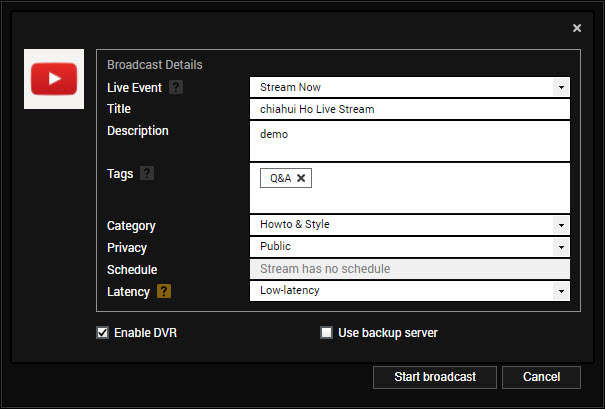Enable the Use backup server checkbox
The image size is (605, 409).
point(326,333)
